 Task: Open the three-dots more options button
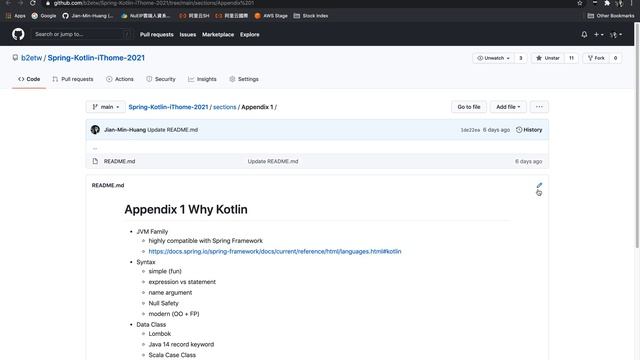pos(539,107)
